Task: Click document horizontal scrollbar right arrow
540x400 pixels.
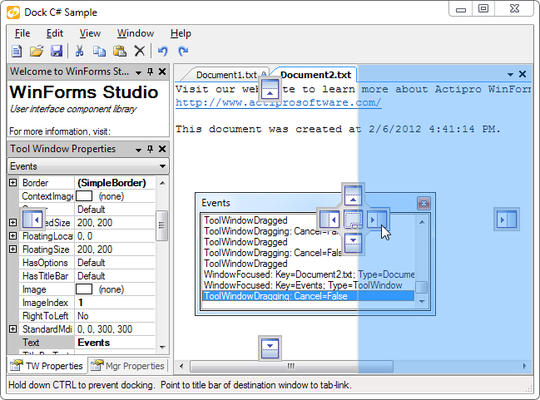Action: click(525, 366)
